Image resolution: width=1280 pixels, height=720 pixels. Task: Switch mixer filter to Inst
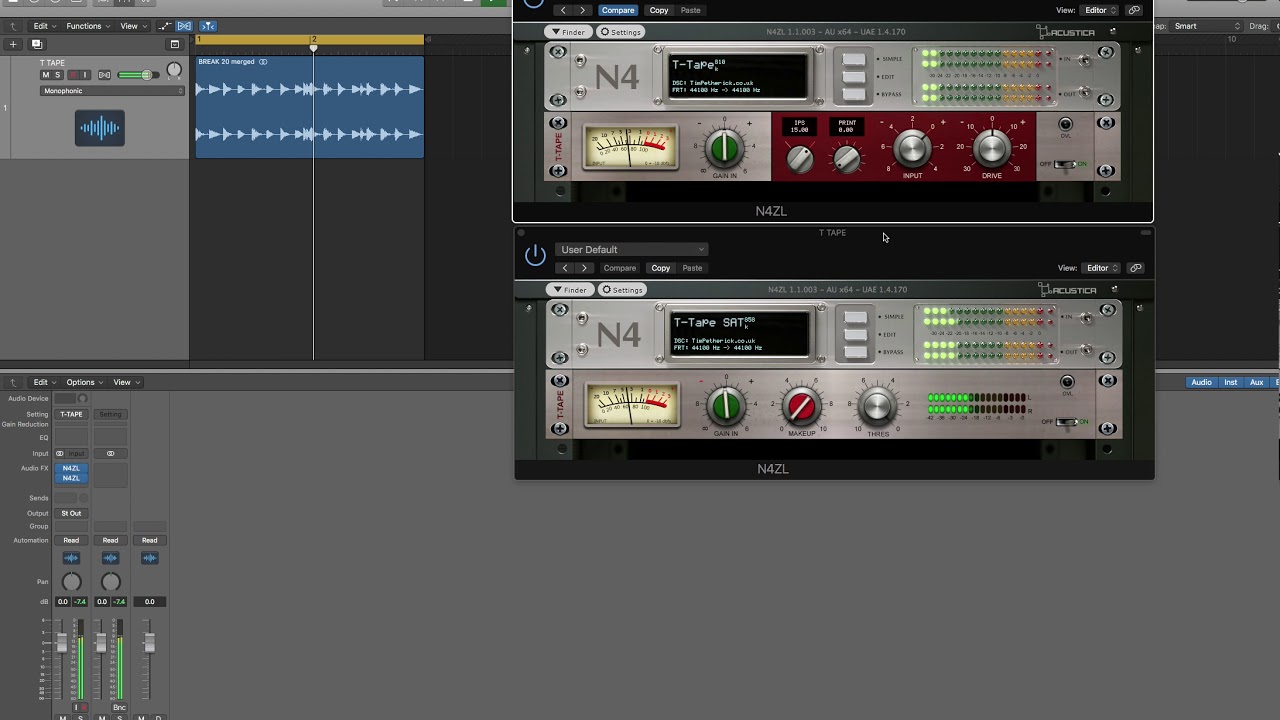1231,382
